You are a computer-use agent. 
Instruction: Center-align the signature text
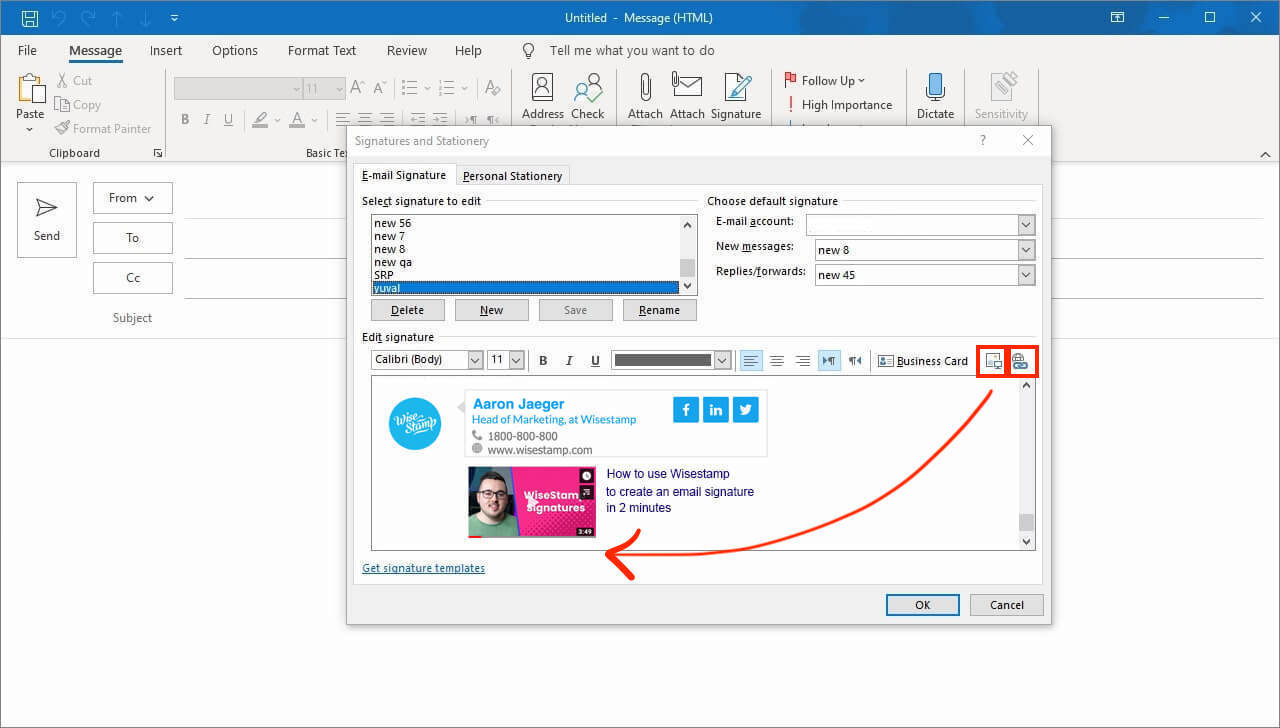coord(777,360)
